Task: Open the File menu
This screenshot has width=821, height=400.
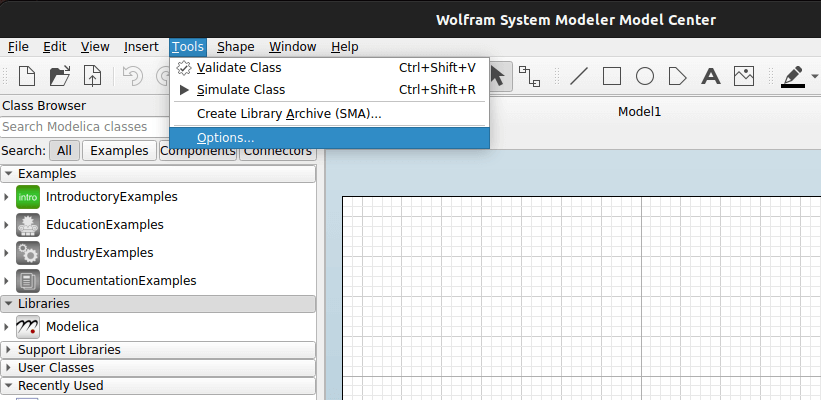Action: point(18,47)
